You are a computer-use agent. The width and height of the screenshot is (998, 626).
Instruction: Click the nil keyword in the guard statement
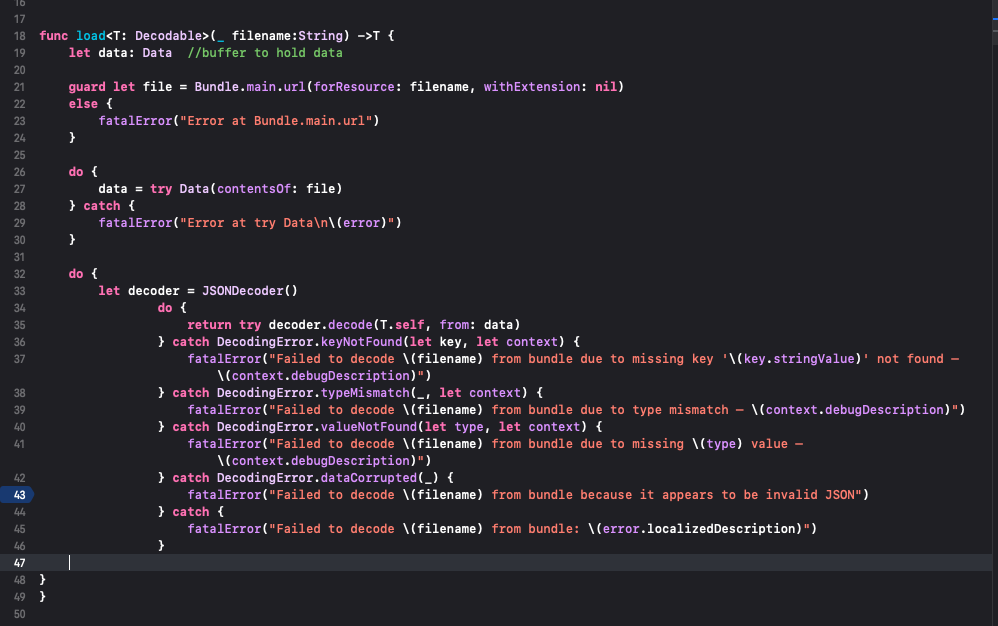(606, 87)
